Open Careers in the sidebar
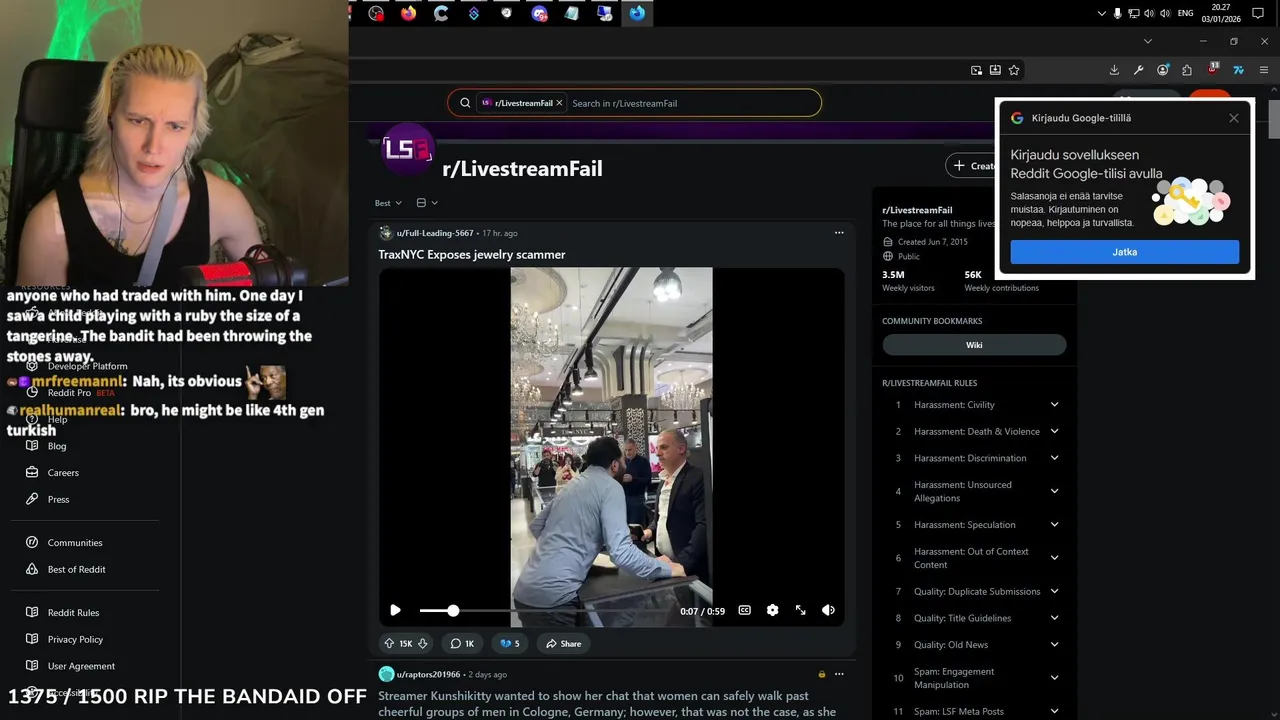Viewport: 1280px width, 720px height. click(63, 473)
